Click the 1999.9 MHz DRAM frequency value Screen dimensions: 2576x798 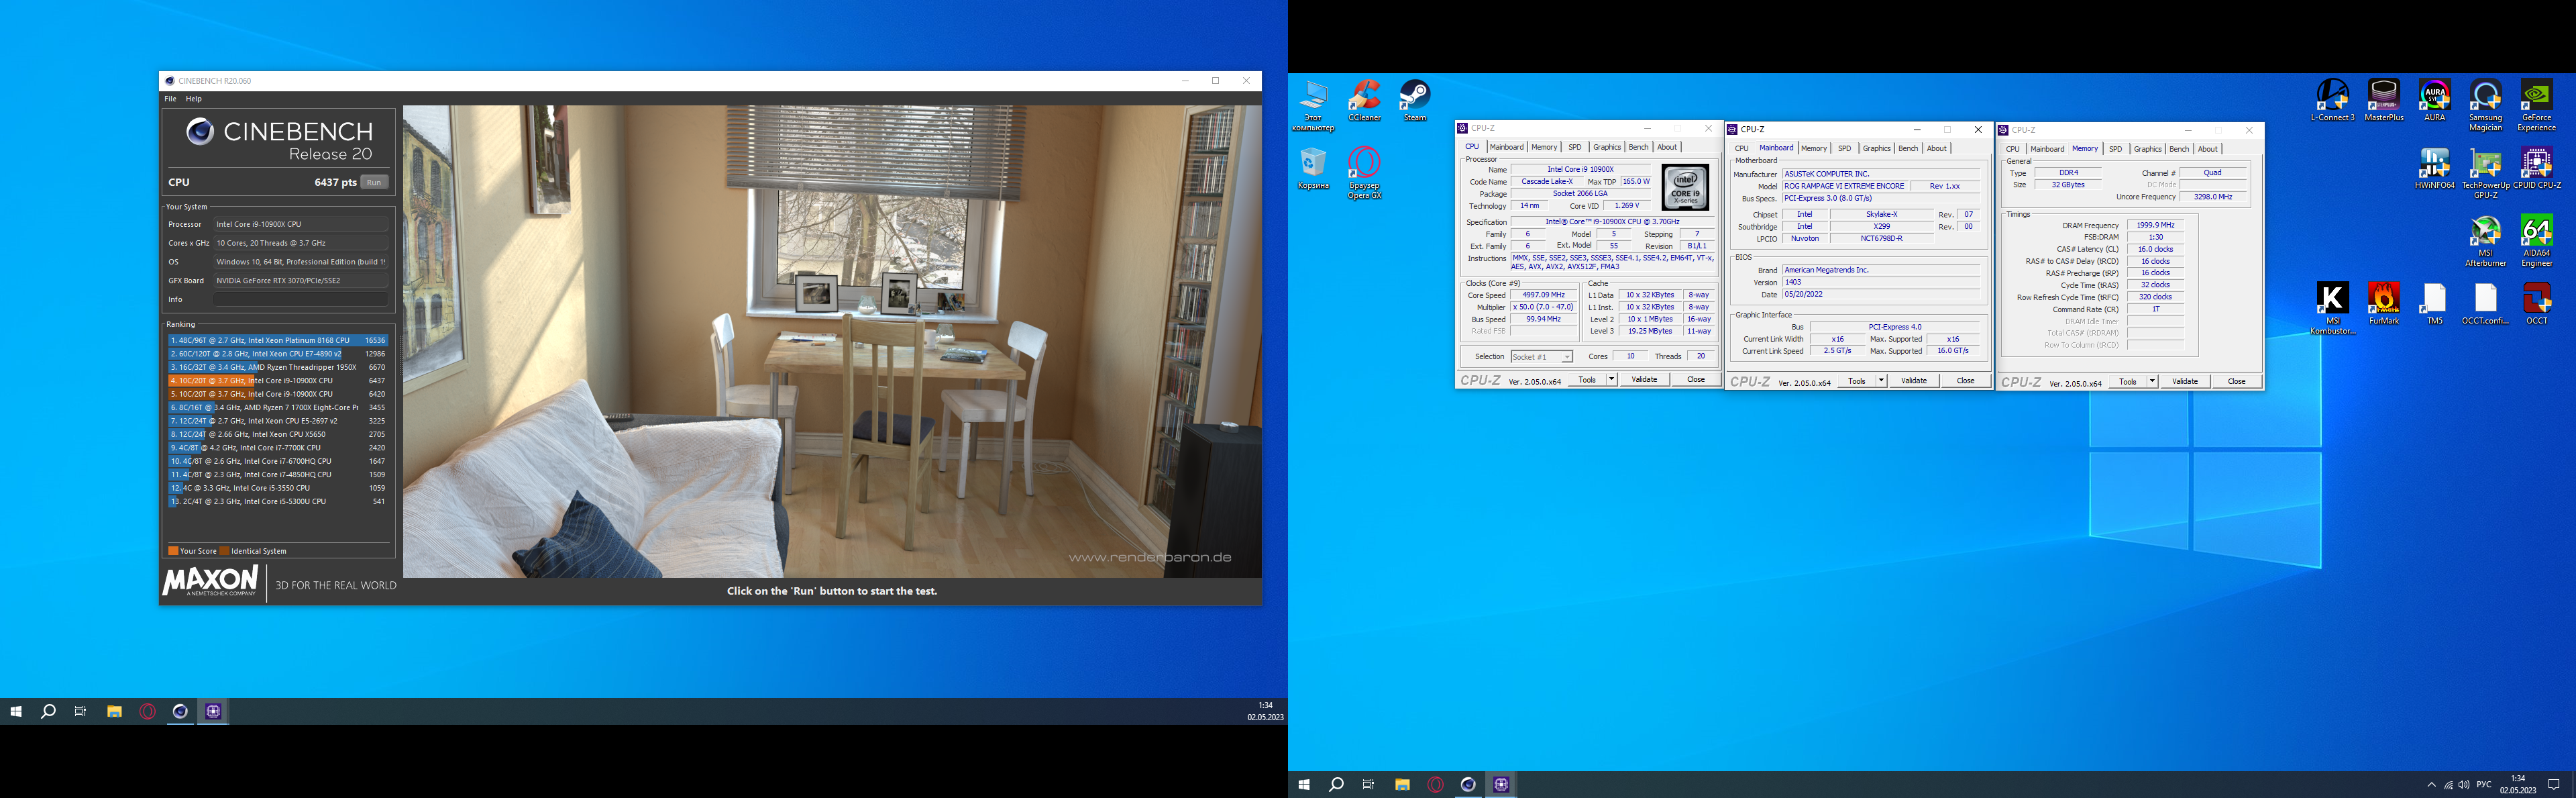[2155, 226]
